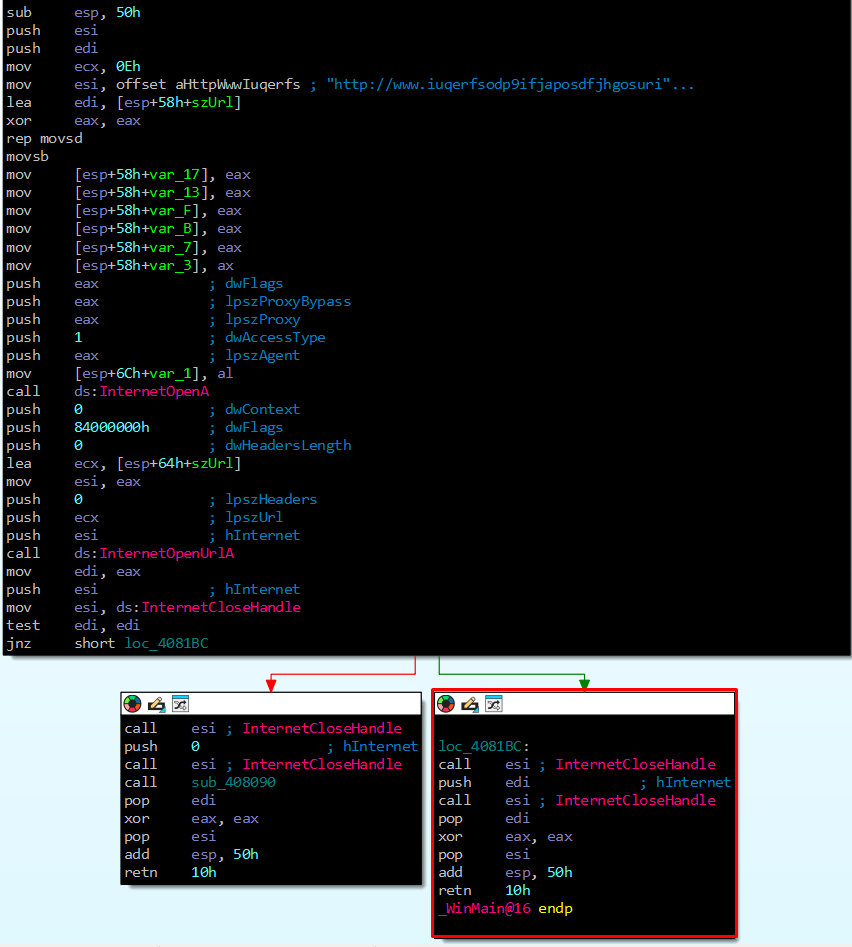Select the dwAccessType comment text
The image size is (852, 947).
pos(274,337)
